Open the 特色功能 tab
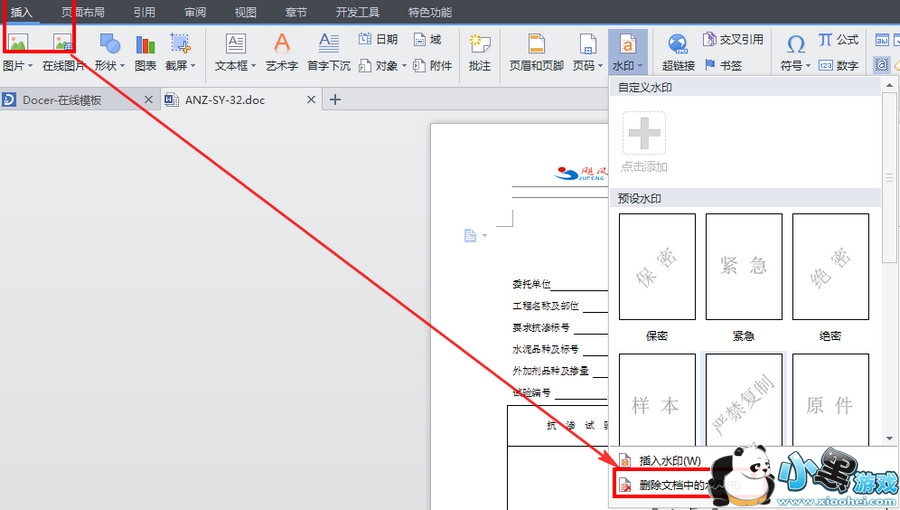Screen dimensions: 900x510 (430, 12)
